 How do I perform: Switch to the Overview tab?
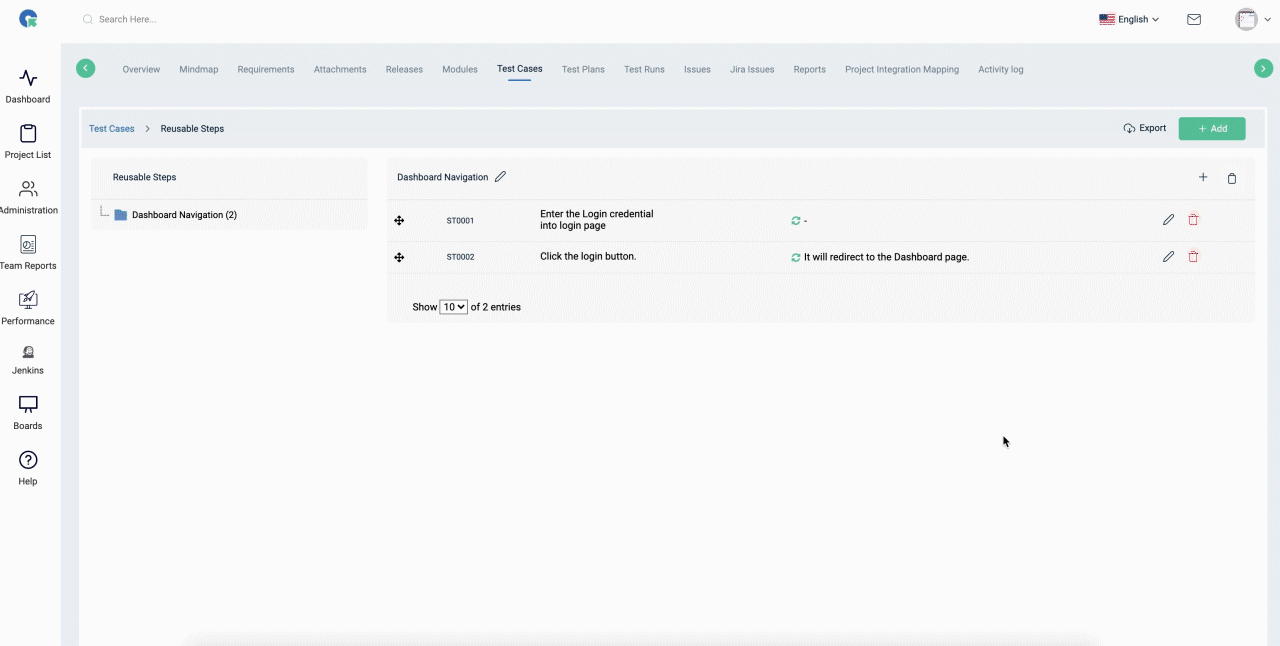pos(141,69)
